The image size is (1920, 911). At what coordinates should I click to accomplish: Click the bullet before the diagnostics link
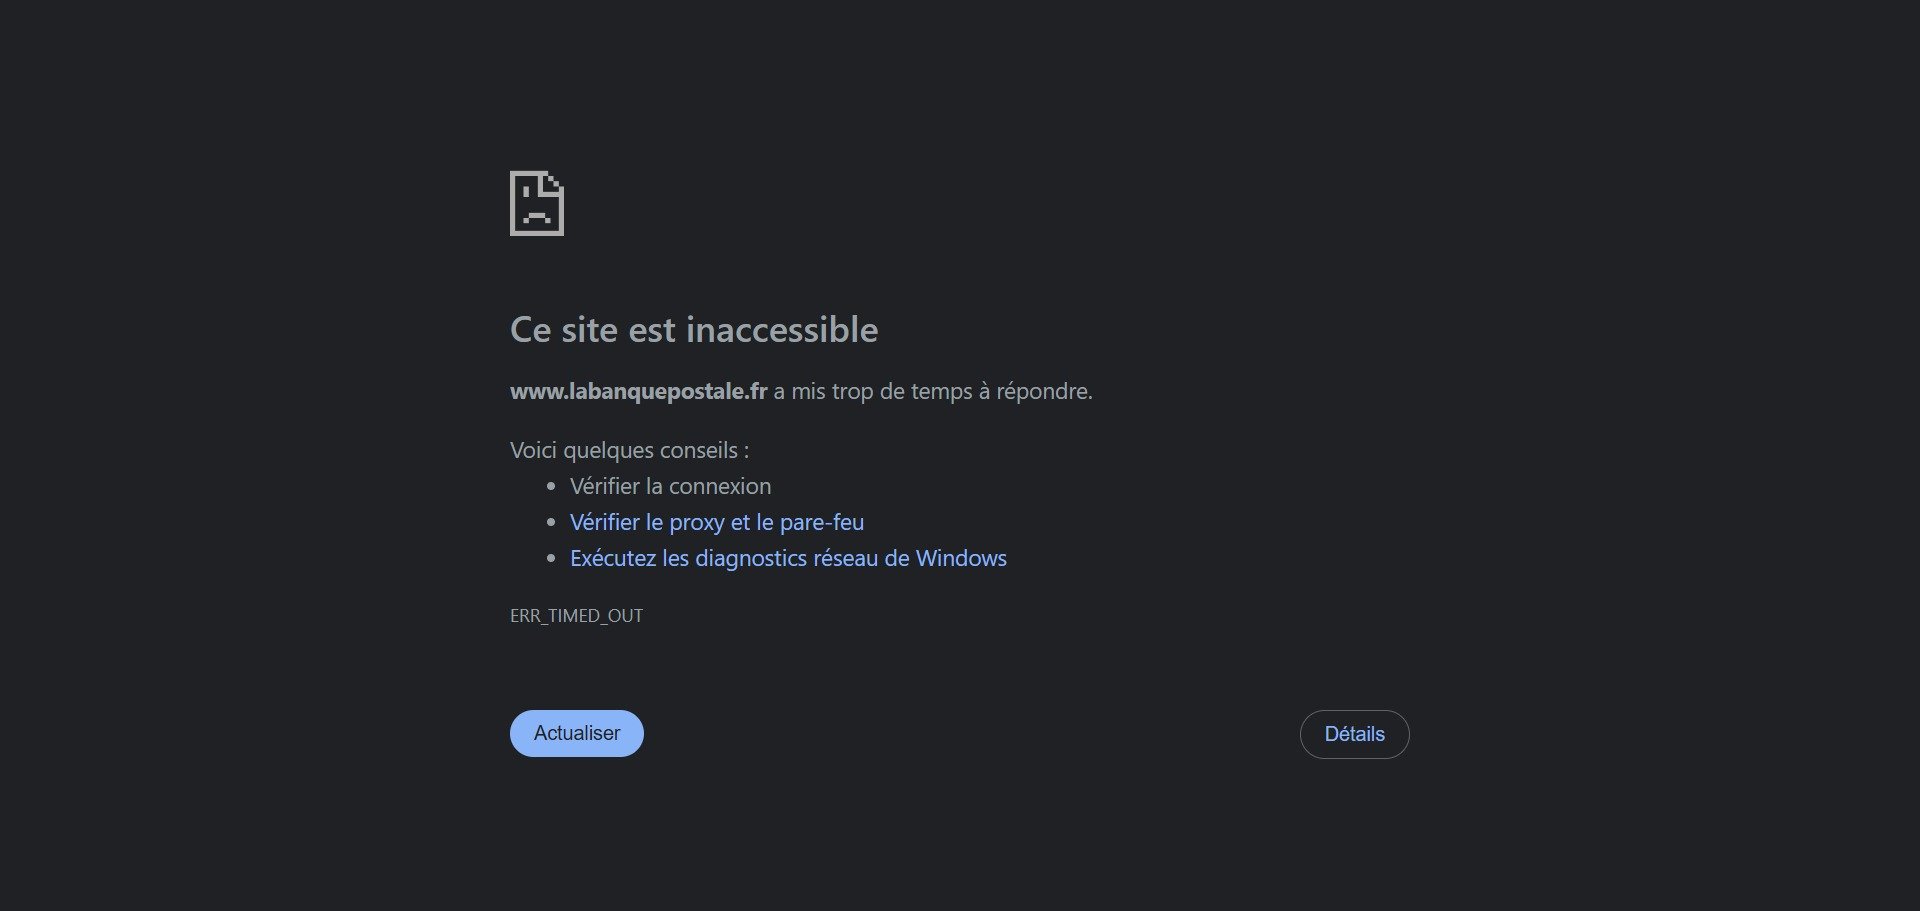coord(551,558)
